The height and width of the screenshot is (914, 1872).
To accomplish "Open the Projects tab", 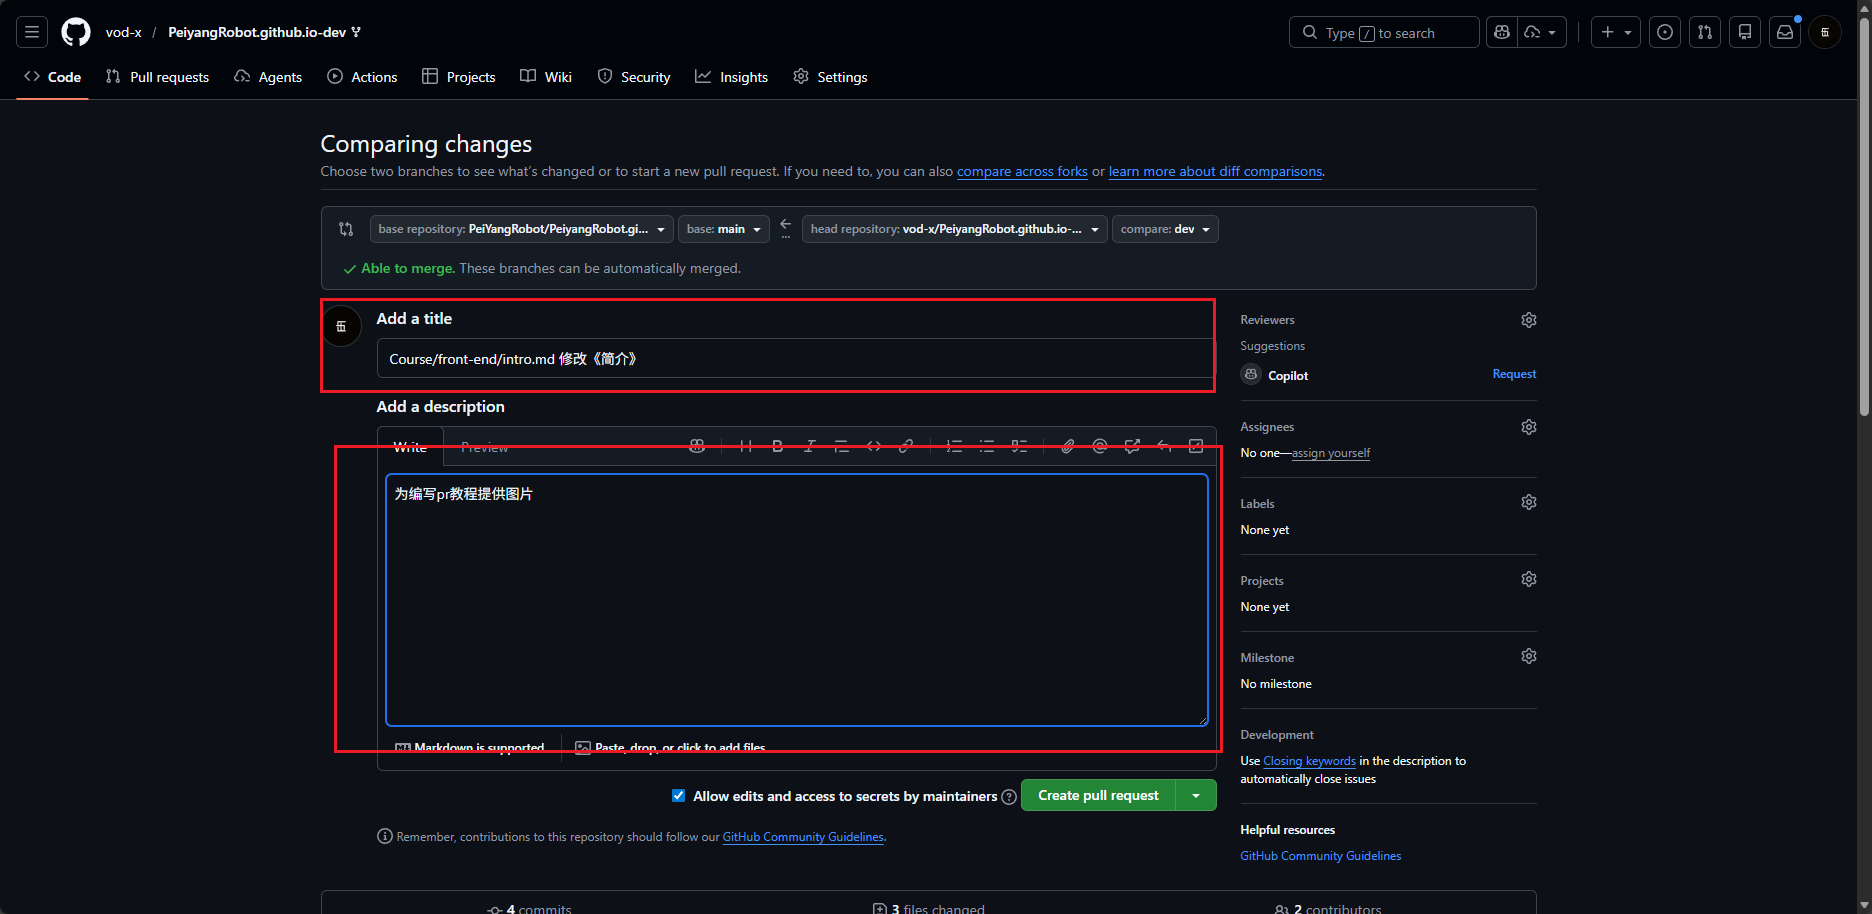I will point(459,77).
